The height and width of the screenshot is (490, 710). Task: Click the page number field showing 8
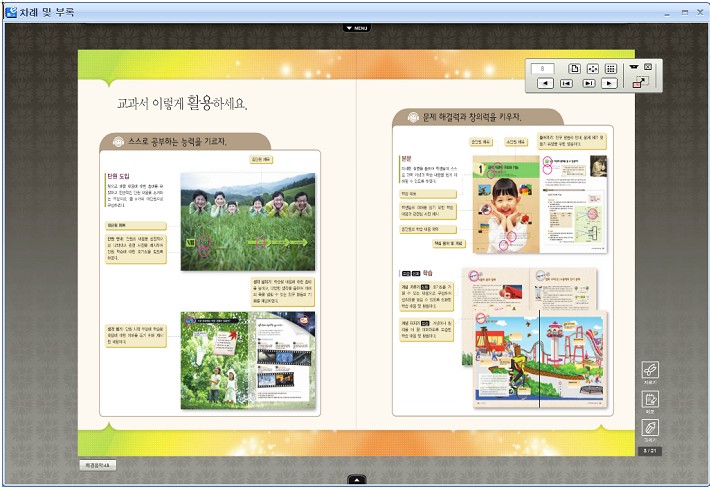click(542, 69)
